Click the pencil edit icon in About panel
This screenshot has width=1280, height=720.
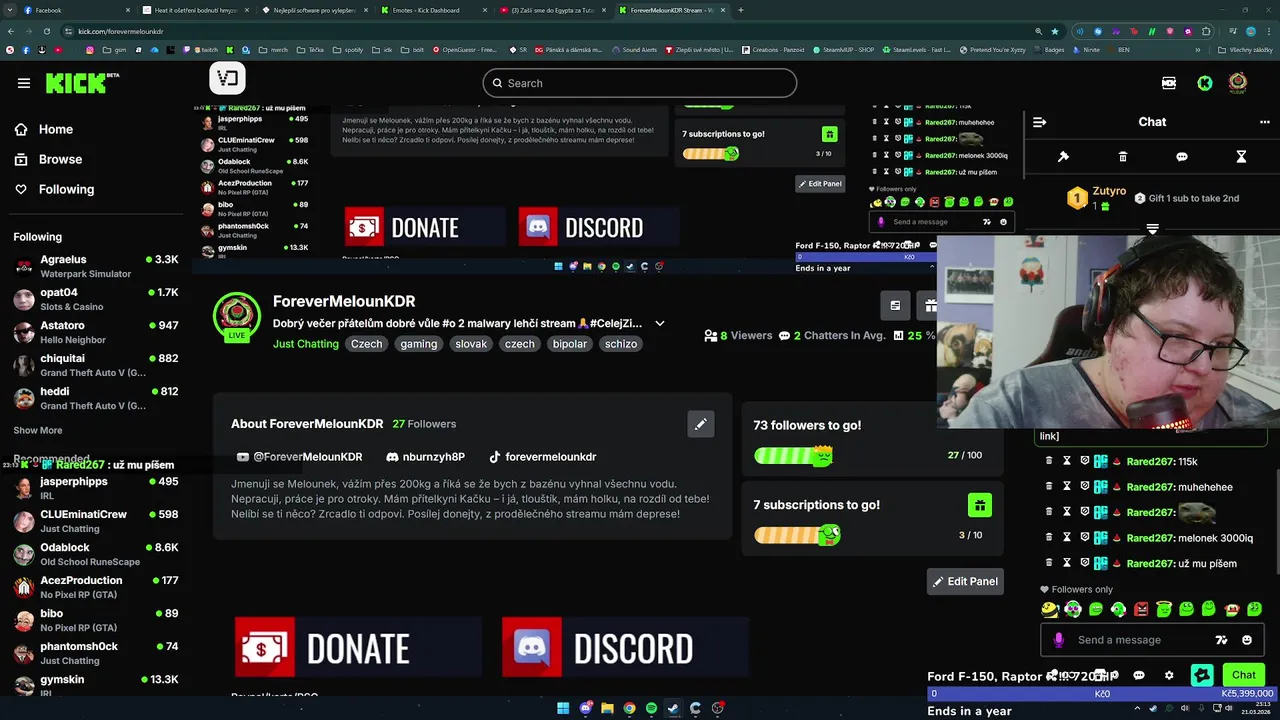[x=701, y=424]
